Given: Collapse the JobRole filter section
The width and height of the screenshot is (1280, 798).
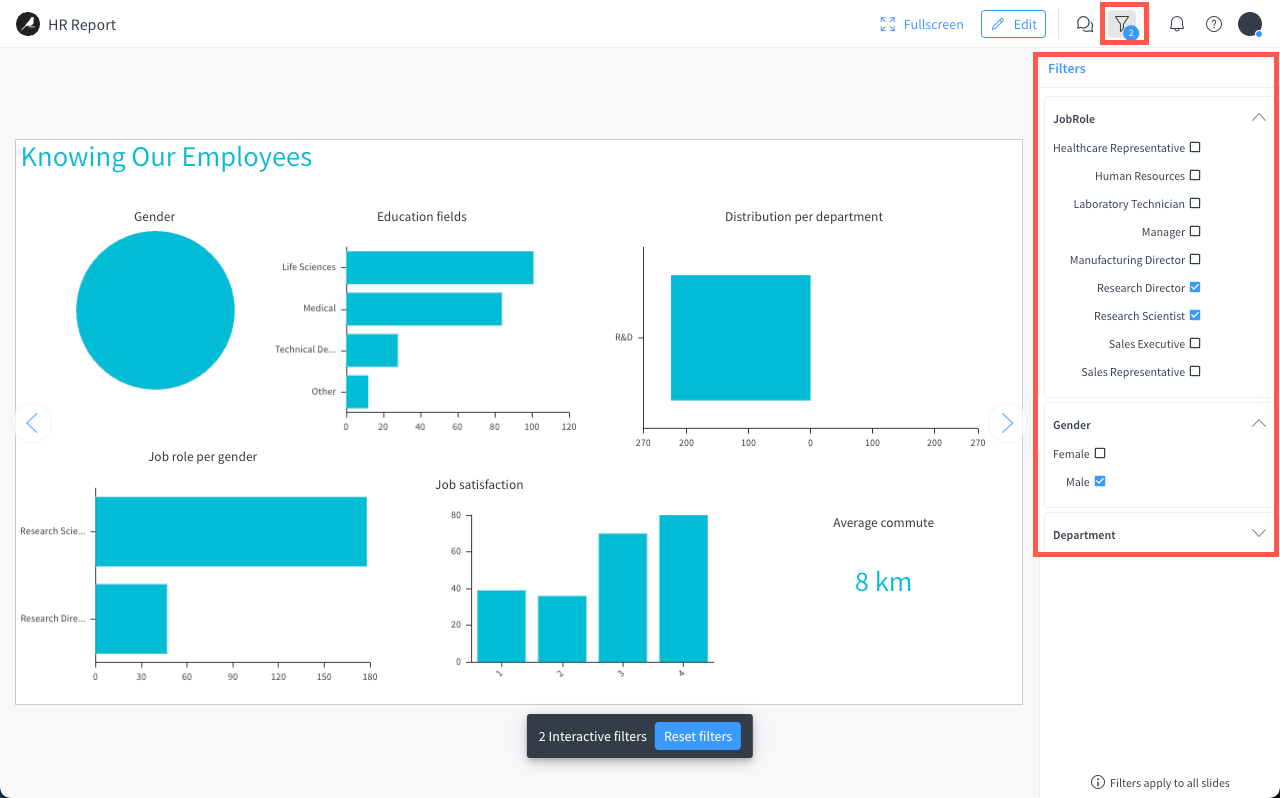Looking at the screenshot, I should click(1259, 117).
